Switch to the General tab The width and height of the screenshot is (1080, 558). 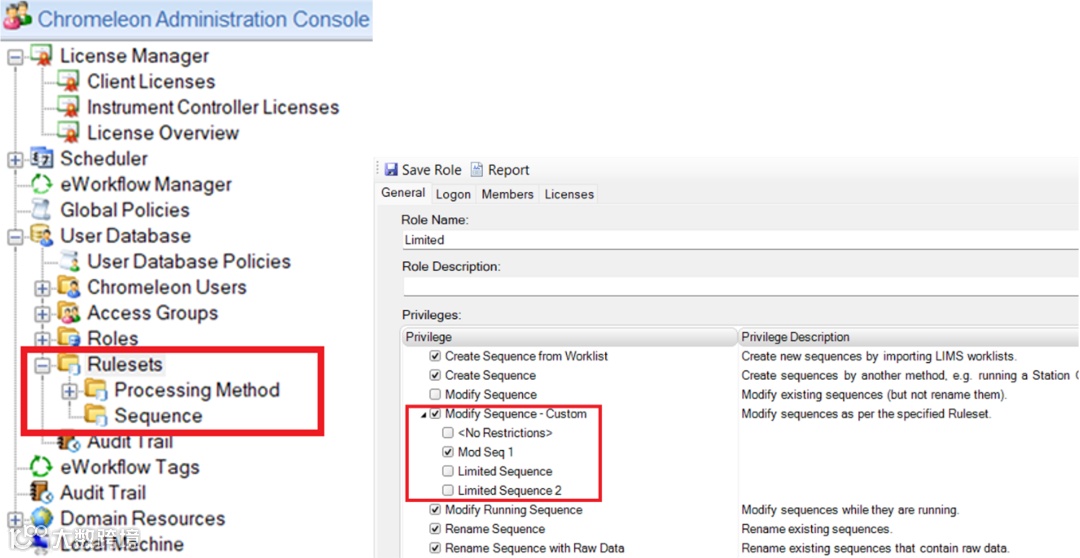(403, 194)
